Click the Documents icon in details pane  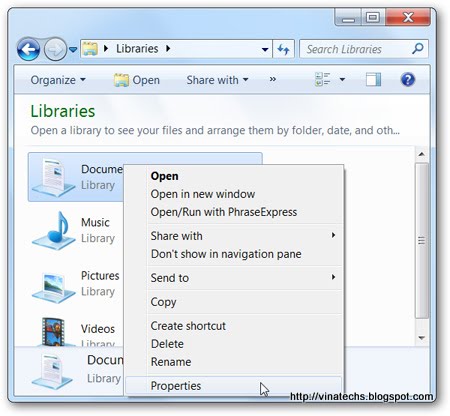coord(52,372)
